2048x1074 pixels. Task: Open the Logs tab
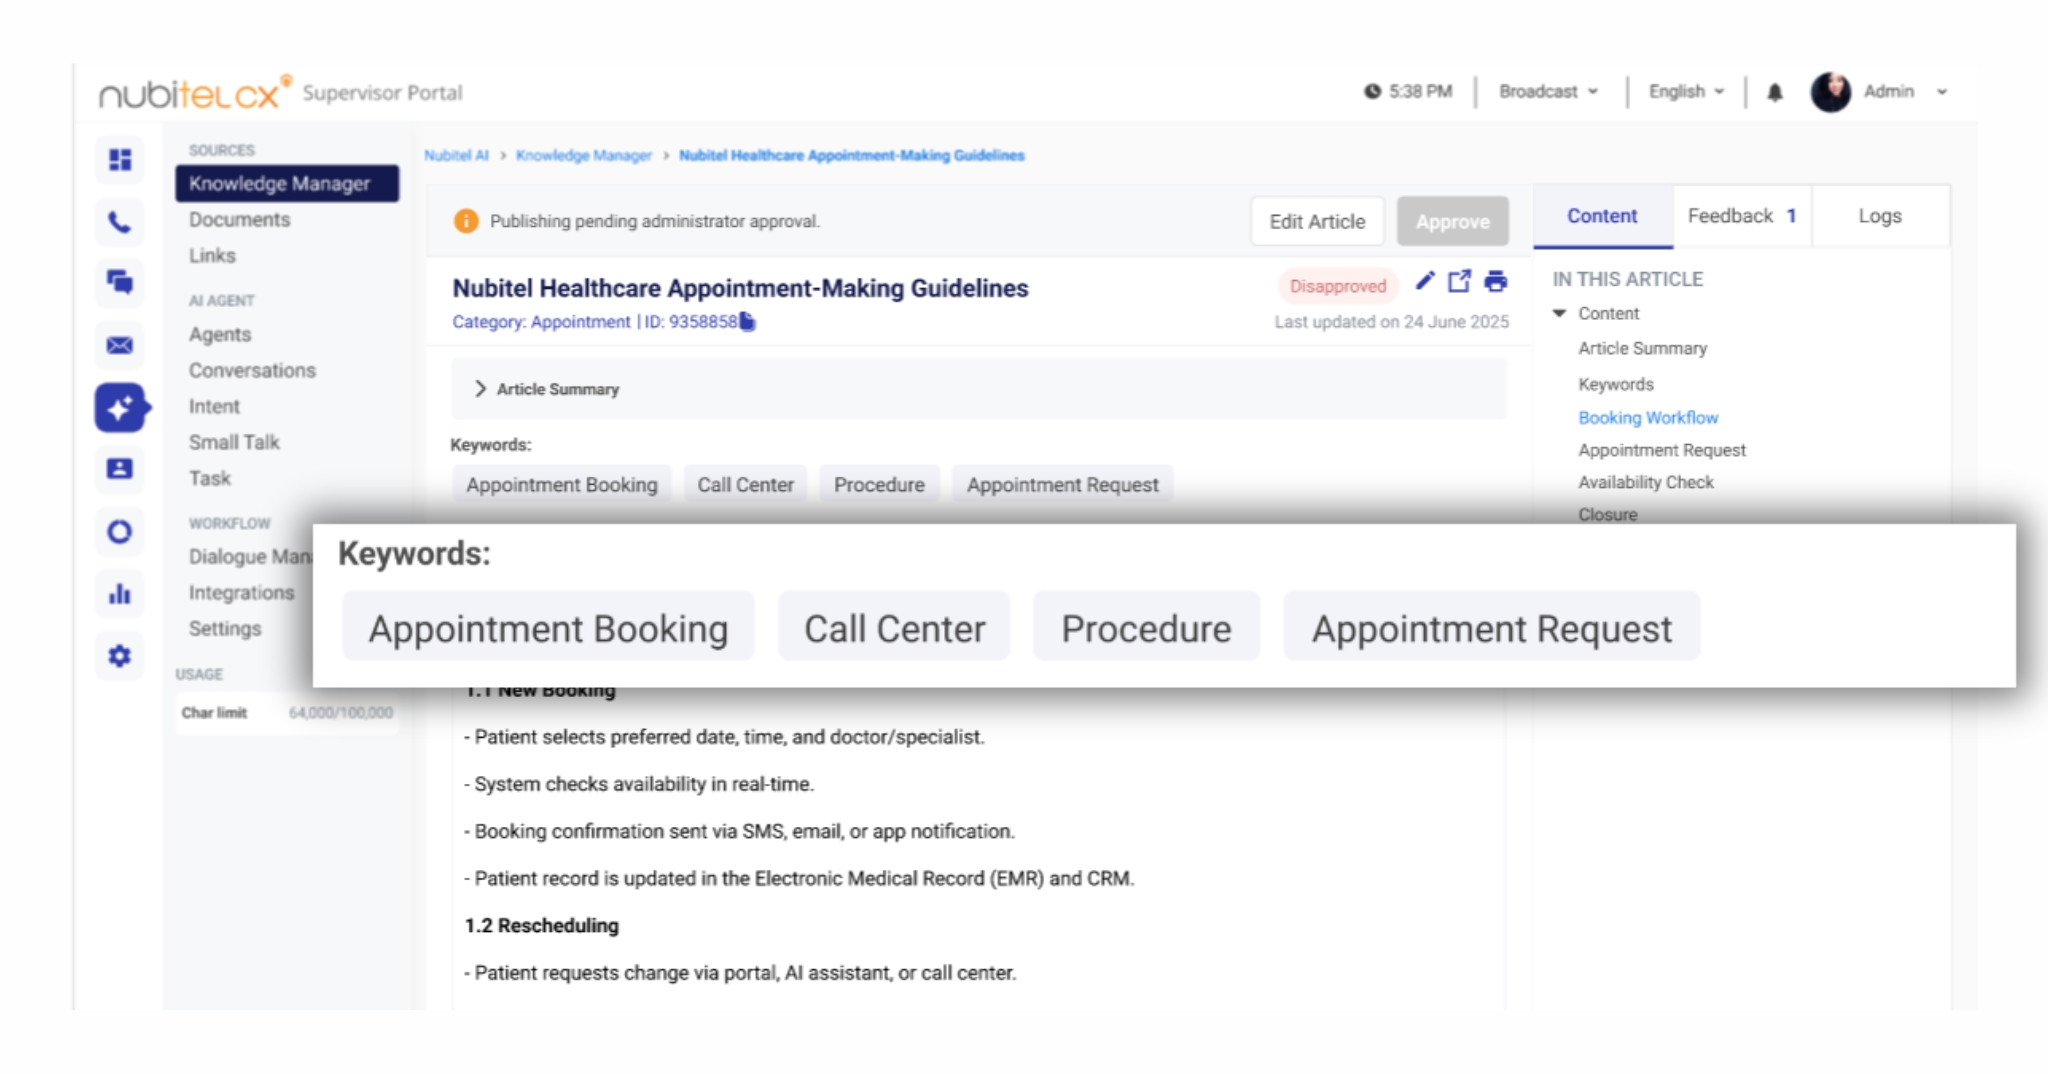click(x=1879, y=214)
